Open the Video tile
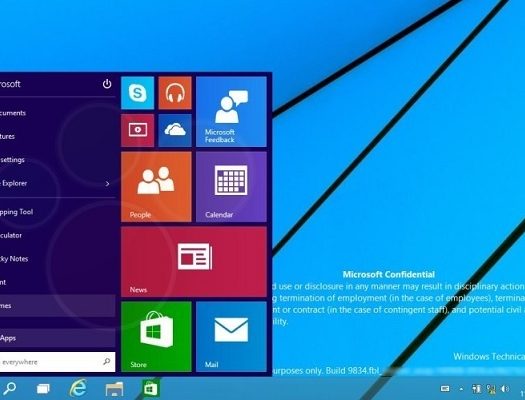Viewport: 525px width, 400px height. 138,130
